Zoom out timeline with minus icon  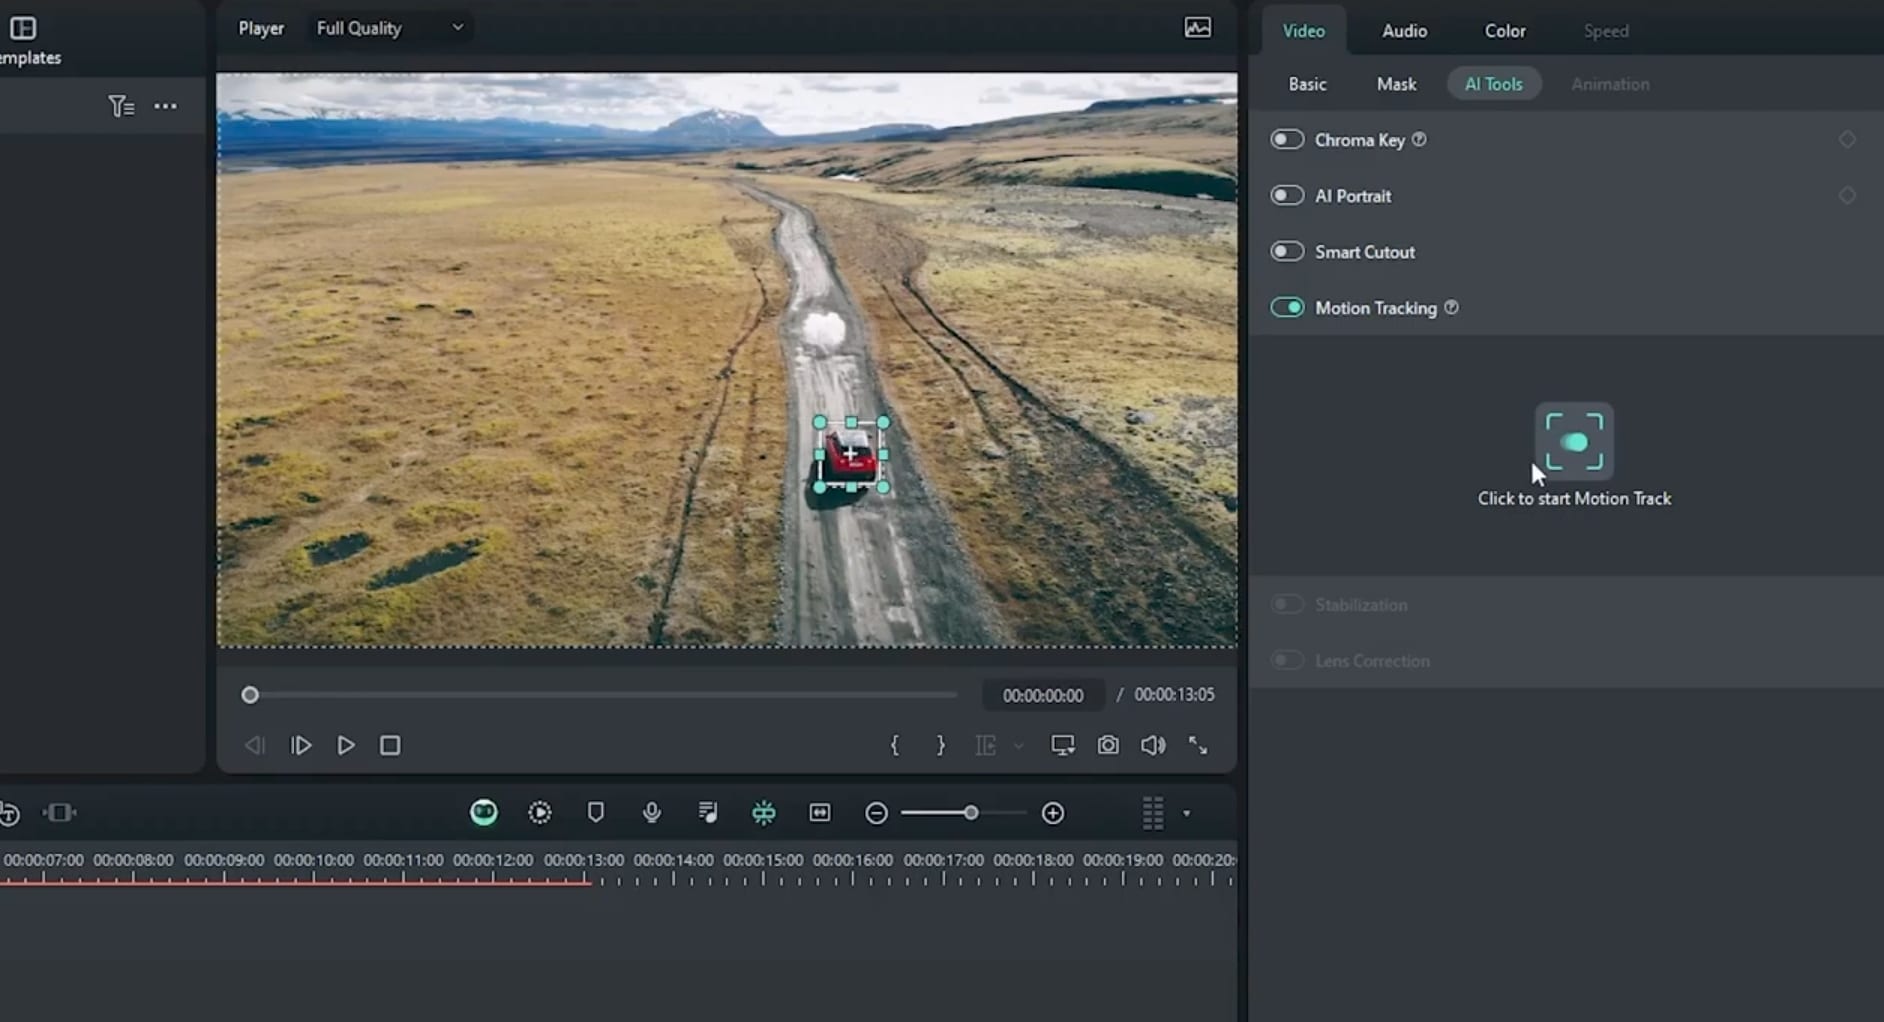click(876, 813)
